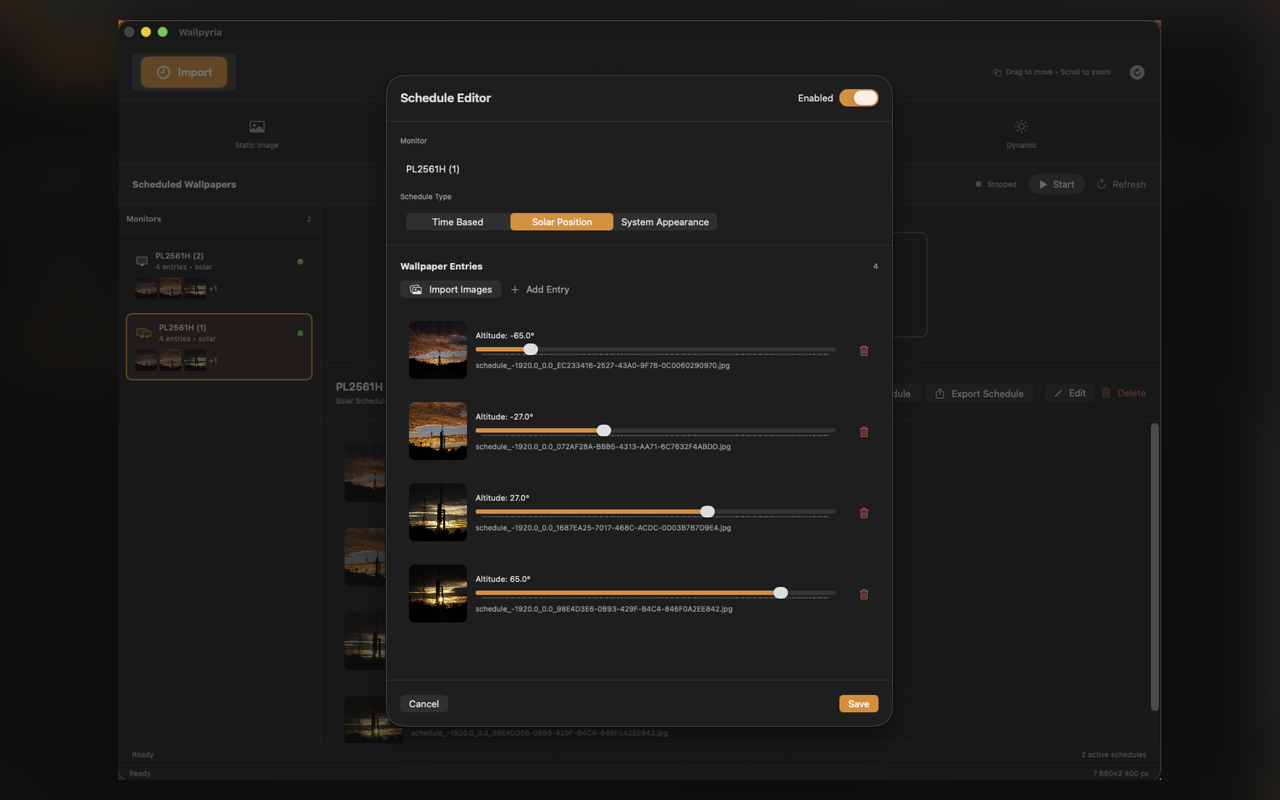Image resolution: width=1280 pixels, height=800 pixels.
Task: Select monitor PL2561H (2) in sidebar
Action: click(219, 274)
